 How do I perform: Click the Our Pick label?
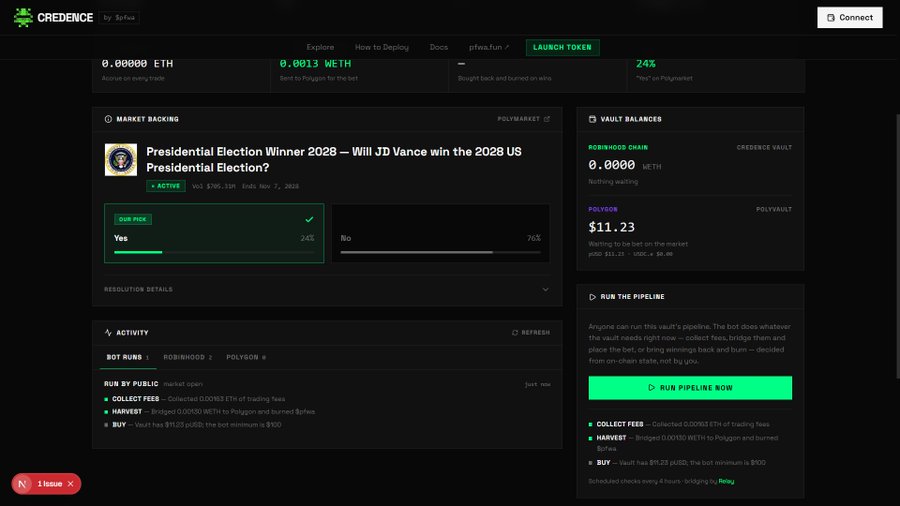(x=133, y=219)
